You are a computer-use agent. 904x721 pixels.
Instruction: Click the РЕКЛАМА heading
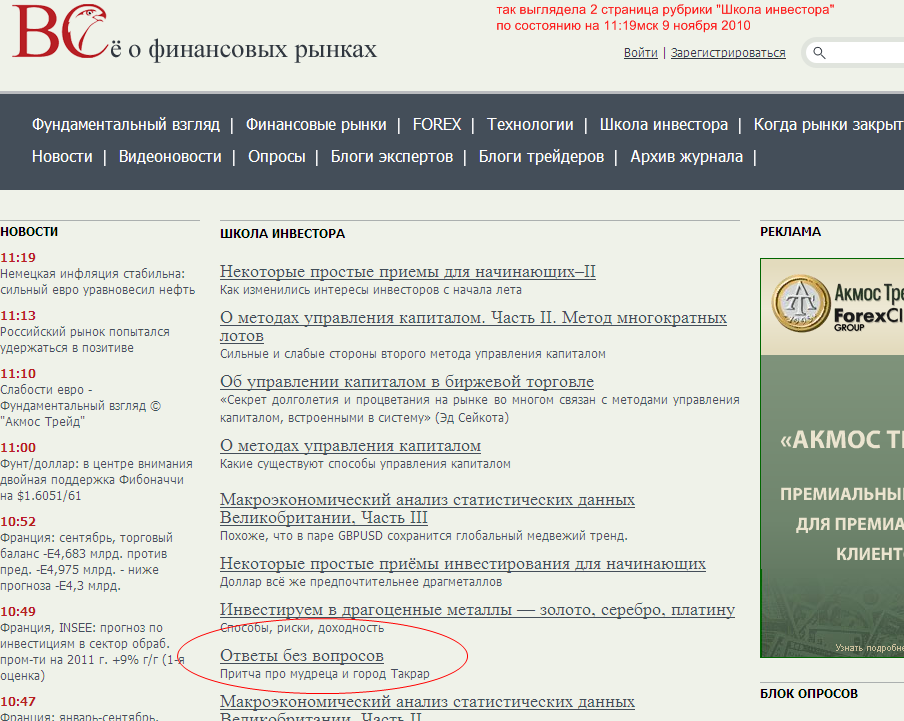pos(790,232)
